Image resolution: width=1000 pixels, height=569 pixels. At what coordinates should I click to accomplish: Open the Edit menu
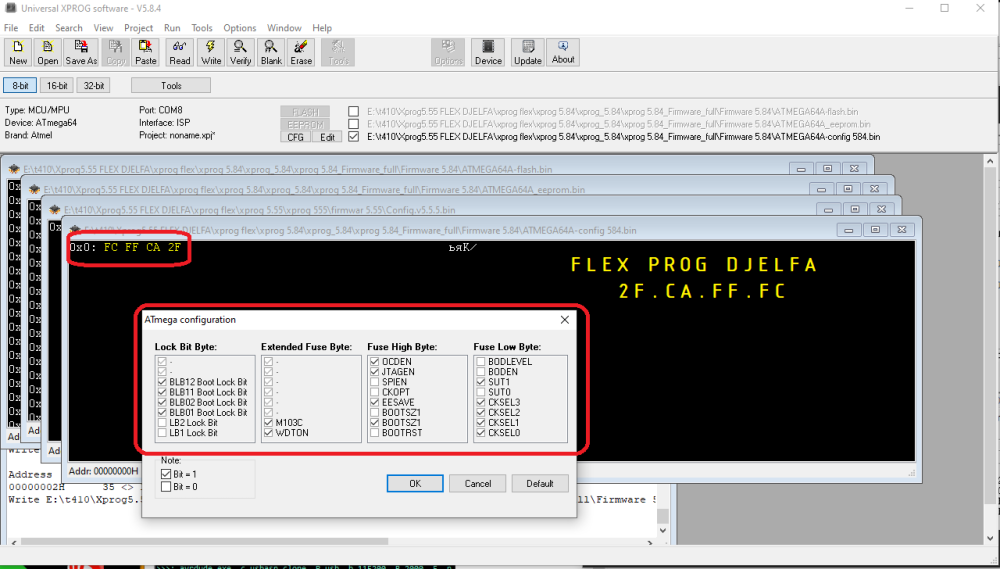click(x=36, y=28)
